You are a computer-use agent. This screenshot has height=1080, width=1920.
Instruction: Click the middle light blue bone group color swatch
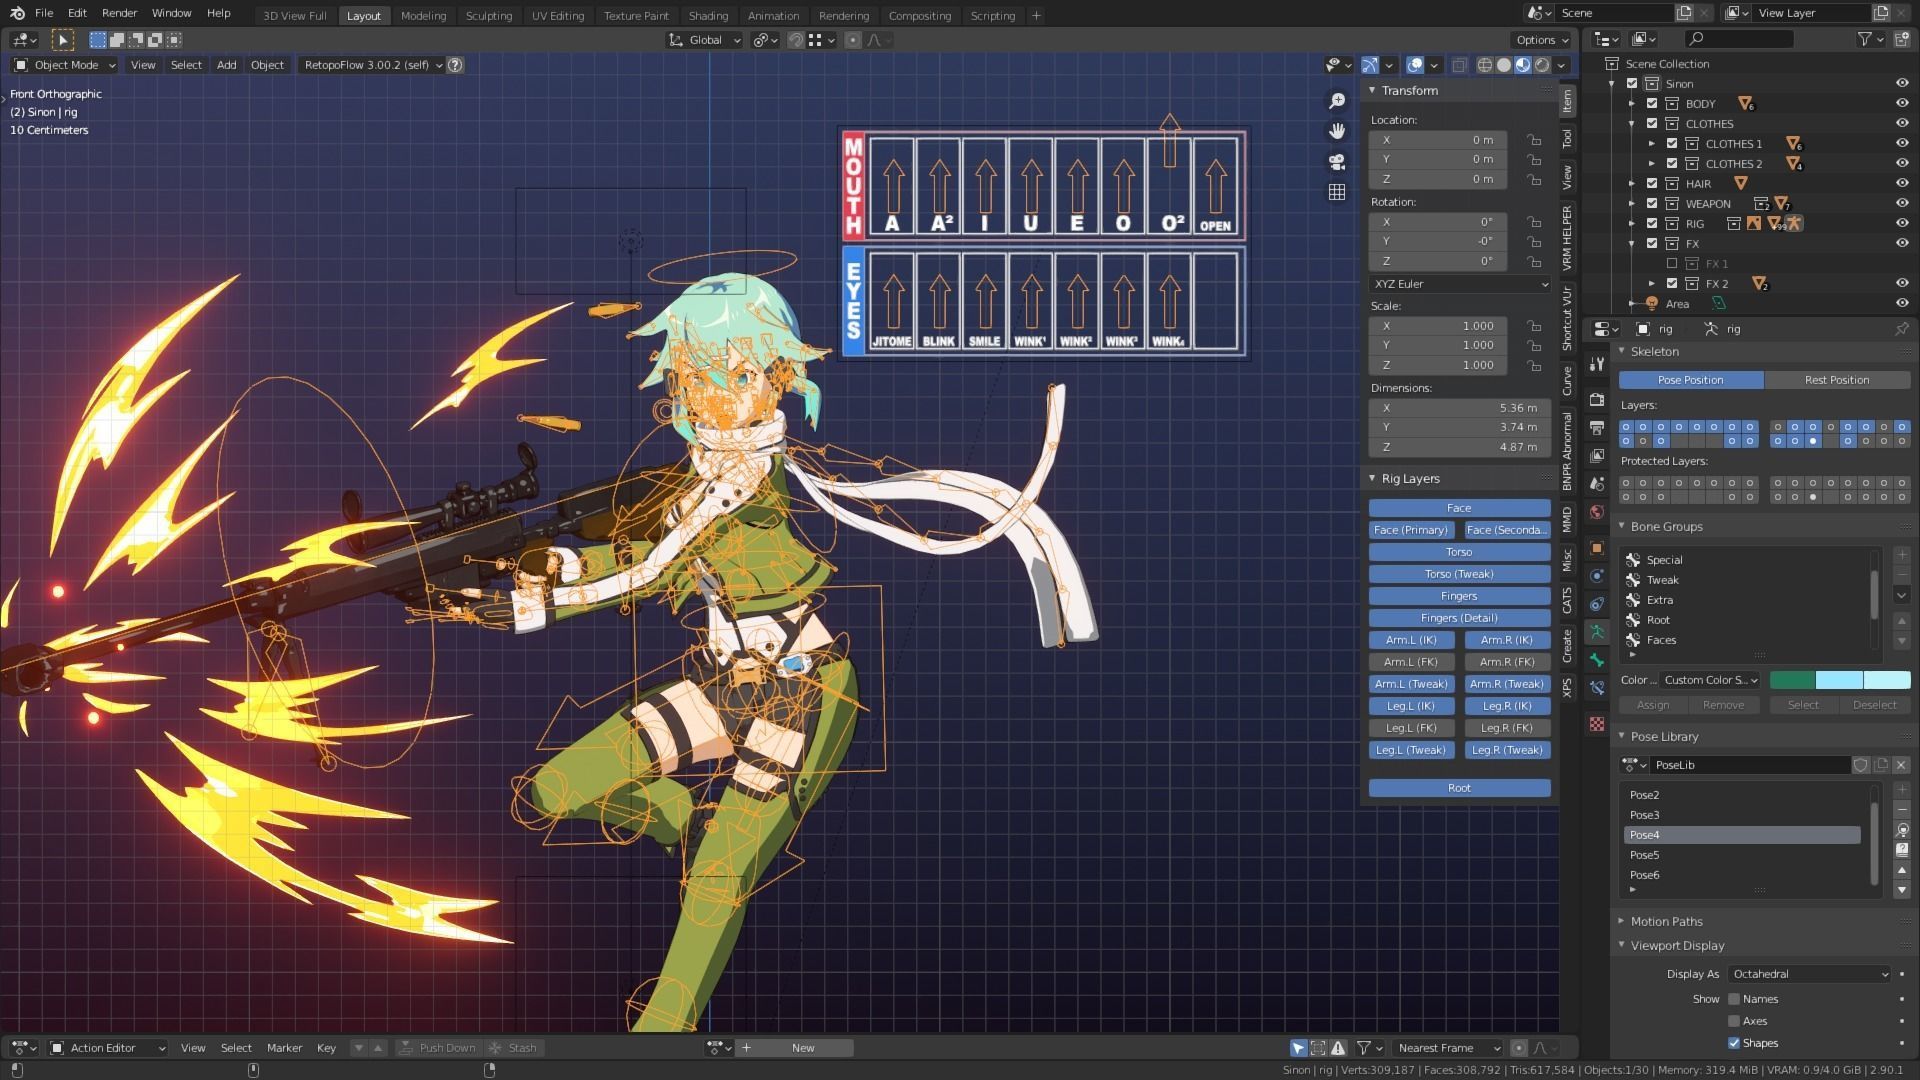(1839, 680)
